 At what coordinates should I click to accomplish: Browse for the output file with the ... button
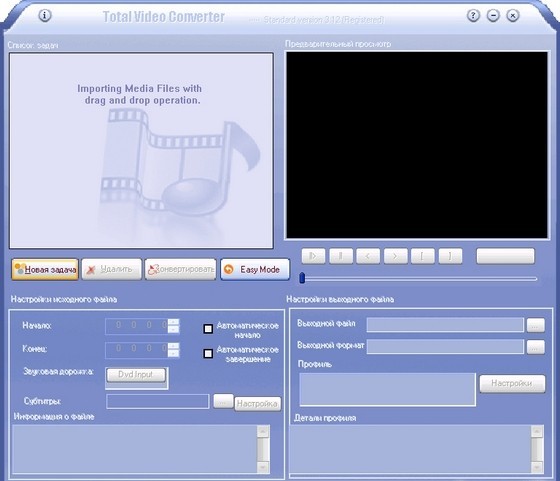click(536, 325)
